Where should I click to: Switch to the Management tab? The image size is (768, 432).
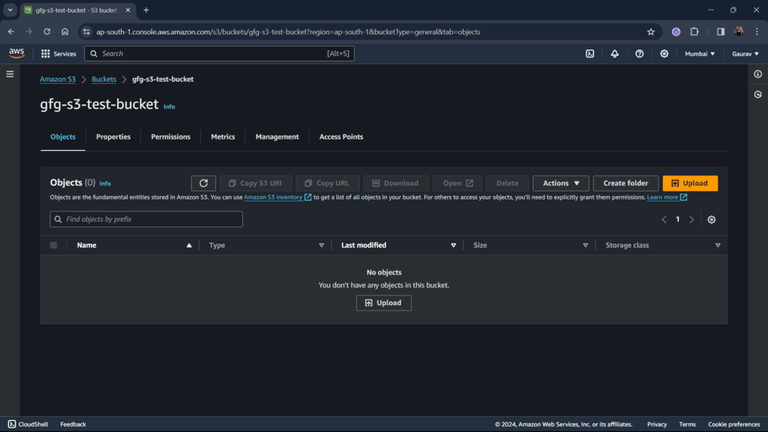click(x=277, y=137)
